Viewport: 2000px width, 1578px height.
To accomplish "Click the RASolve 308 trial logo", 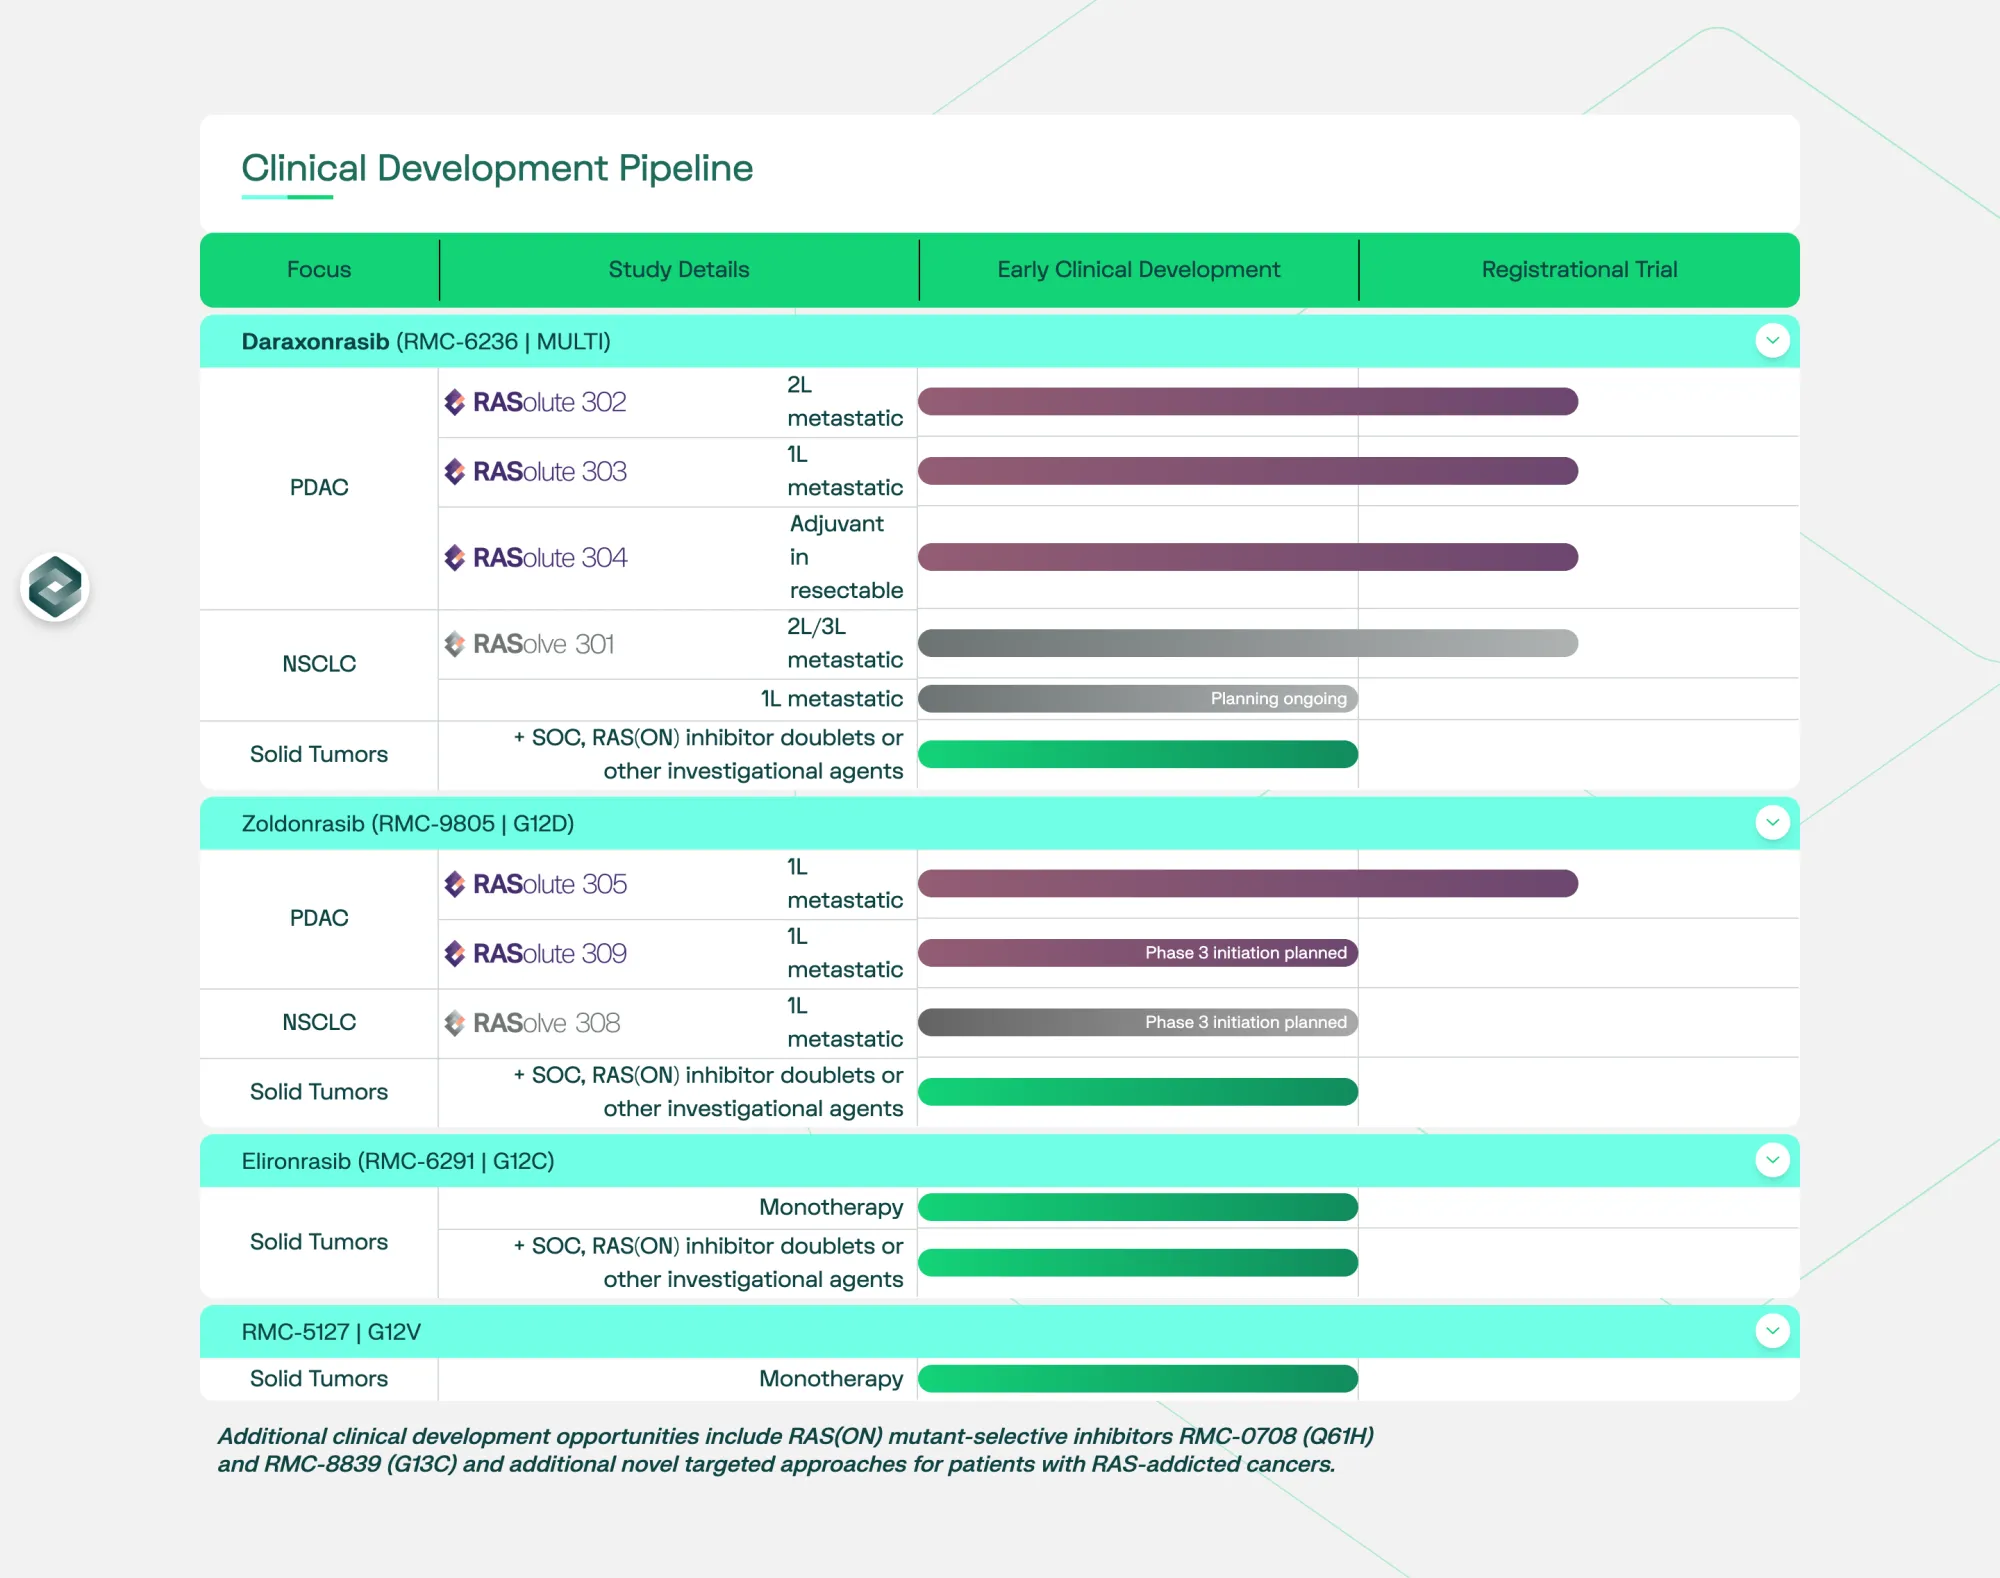I will (533, 1023).
